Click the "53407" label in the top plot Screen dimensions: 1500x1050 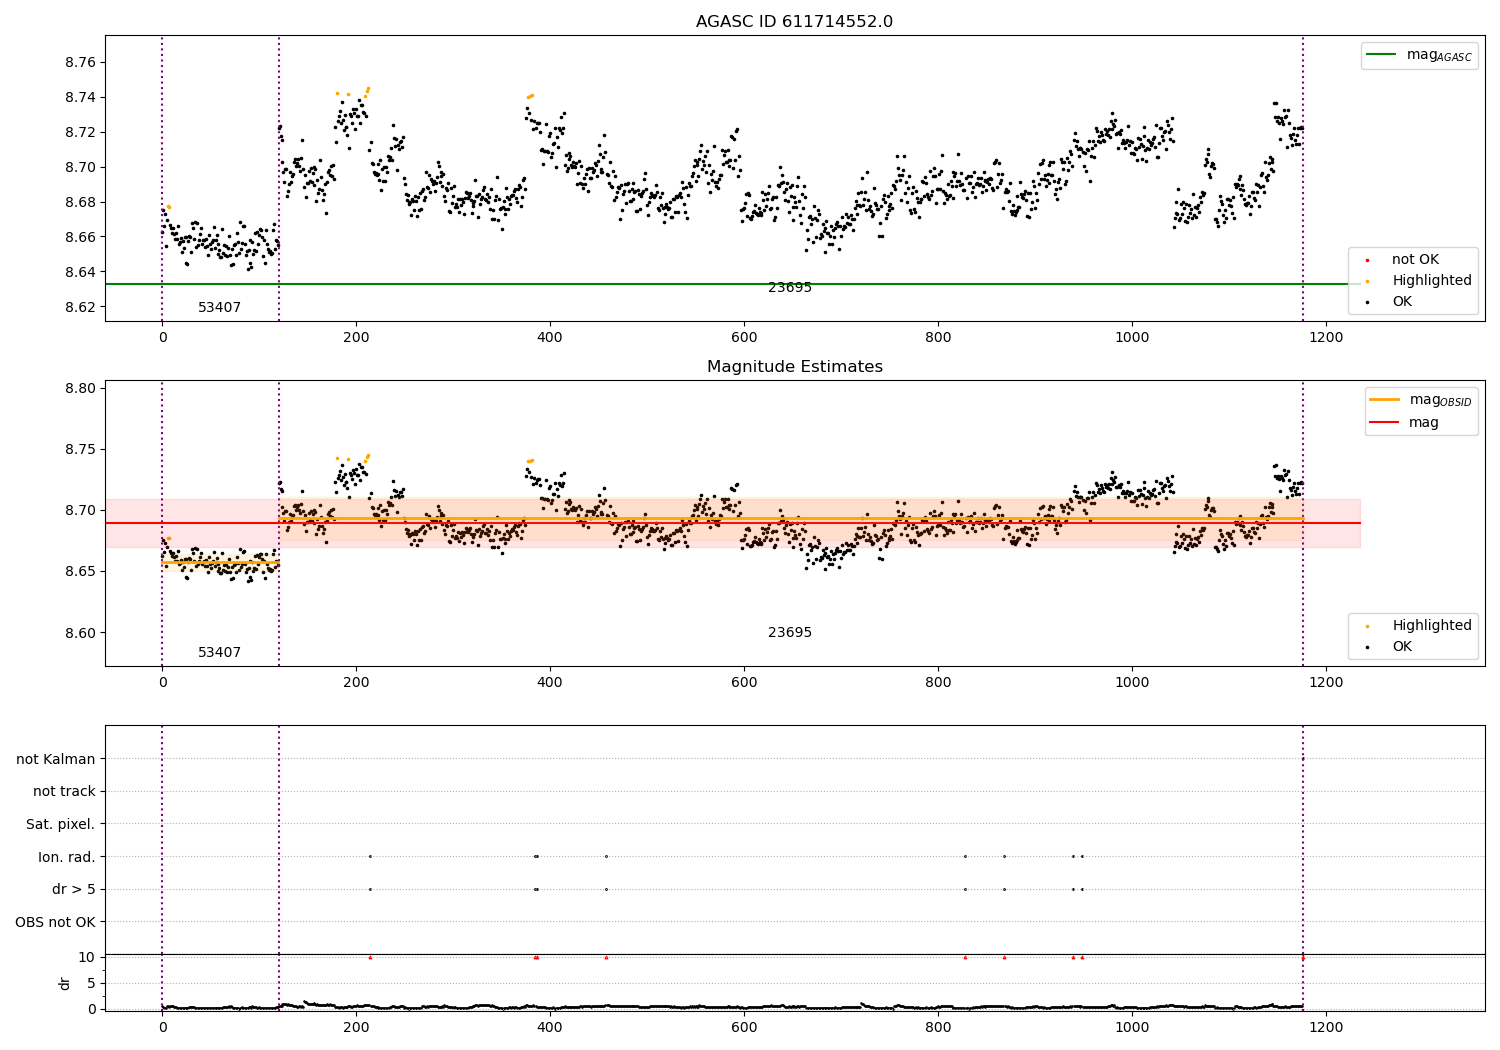coord(219,308)
